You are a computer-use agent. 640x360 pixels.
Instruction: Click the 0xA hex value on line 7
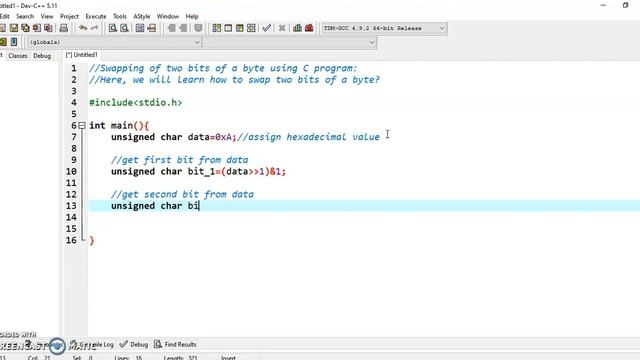click(x=223, y=137)
